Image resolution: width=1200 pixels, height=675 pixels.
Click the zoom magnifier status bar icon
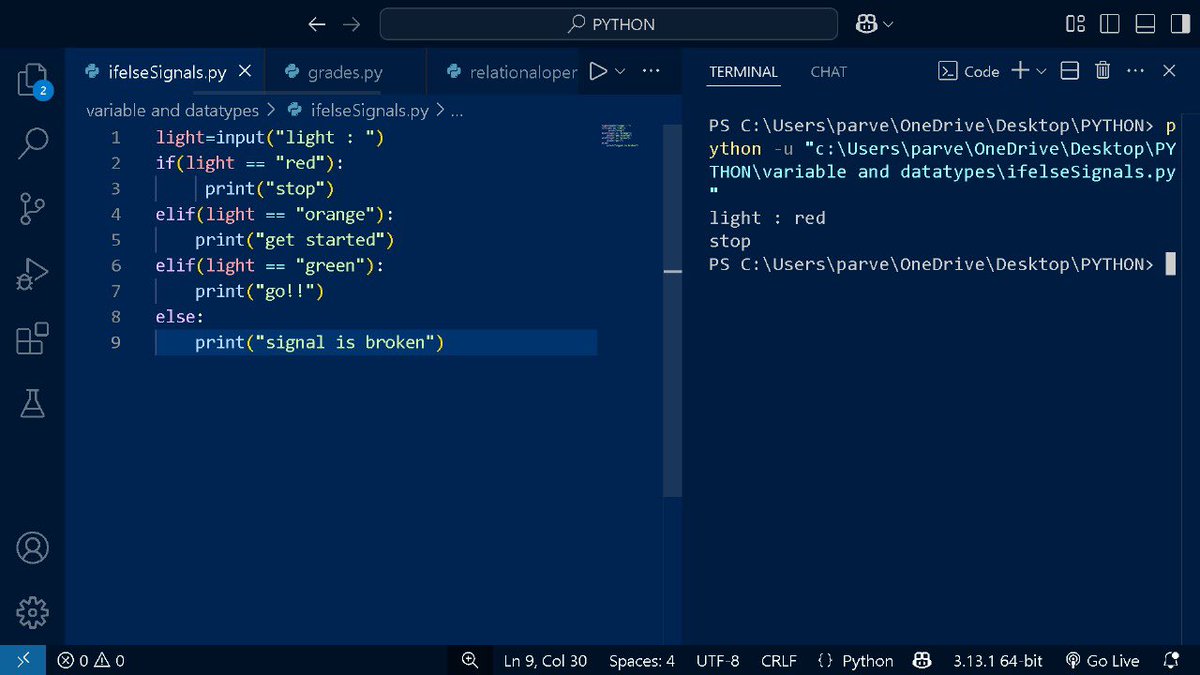click(470, 660)
